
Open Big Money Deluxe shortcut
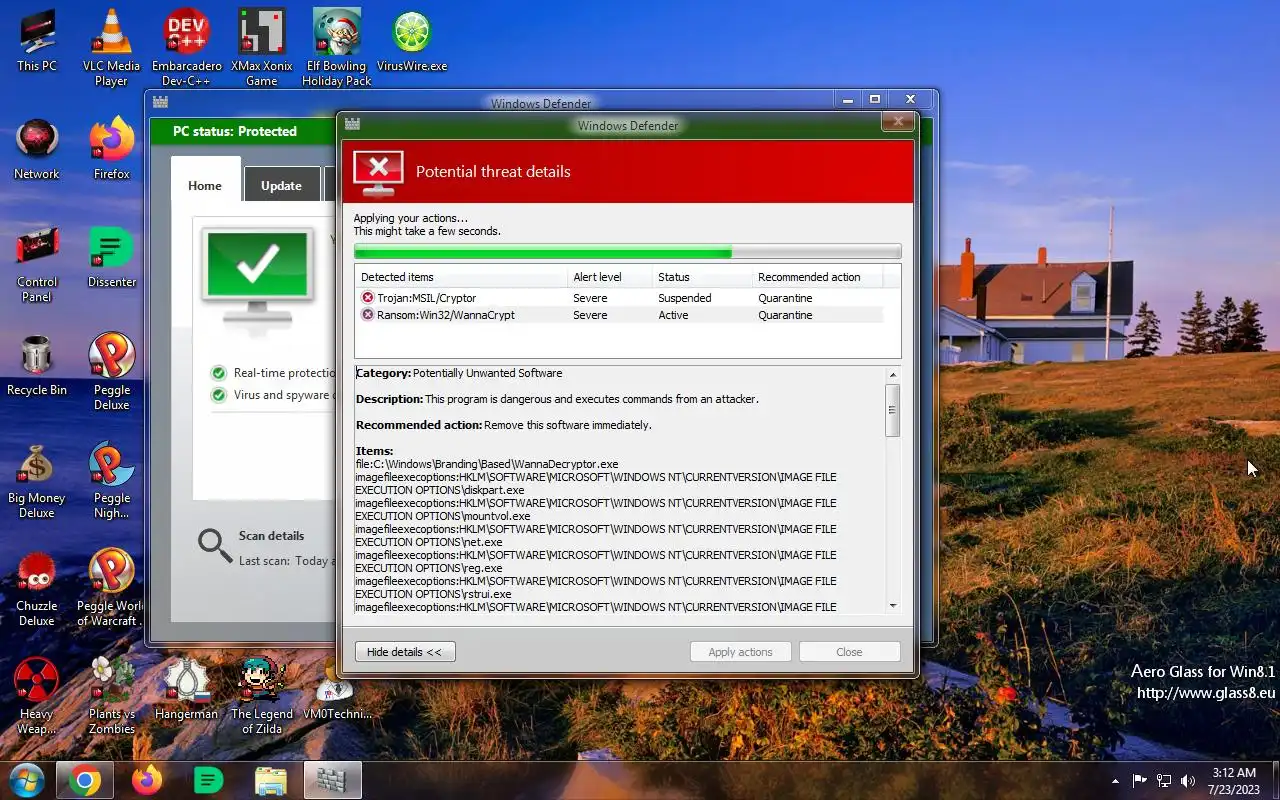(37, 480)
